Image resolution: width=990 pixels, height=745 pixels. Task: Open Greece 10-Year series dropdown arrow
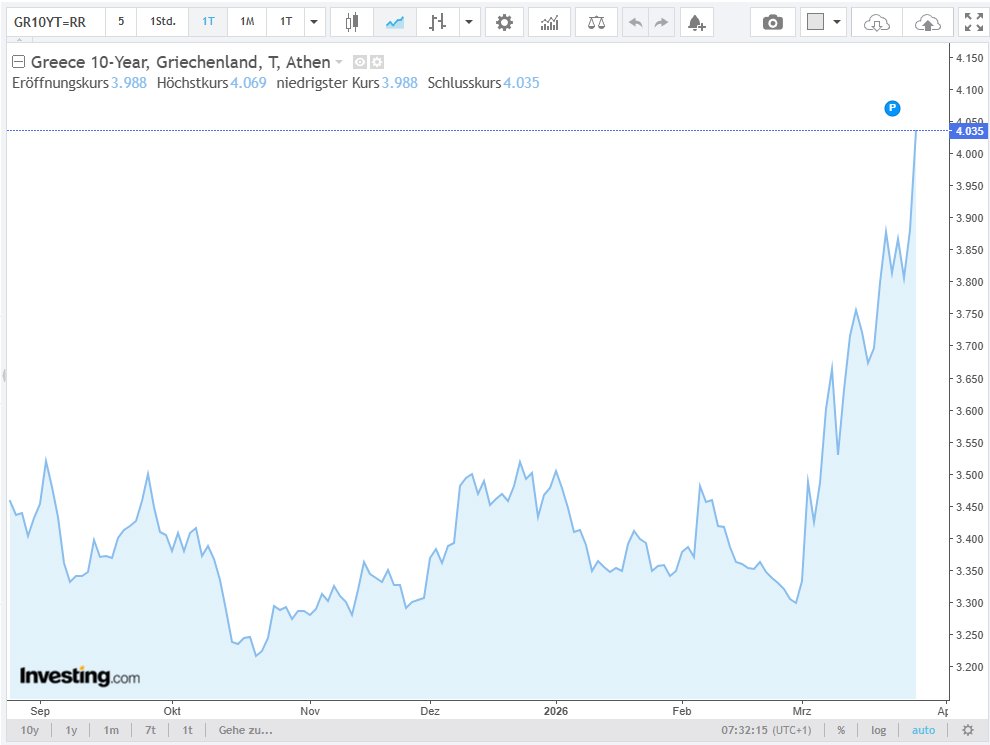pos(339,62)
